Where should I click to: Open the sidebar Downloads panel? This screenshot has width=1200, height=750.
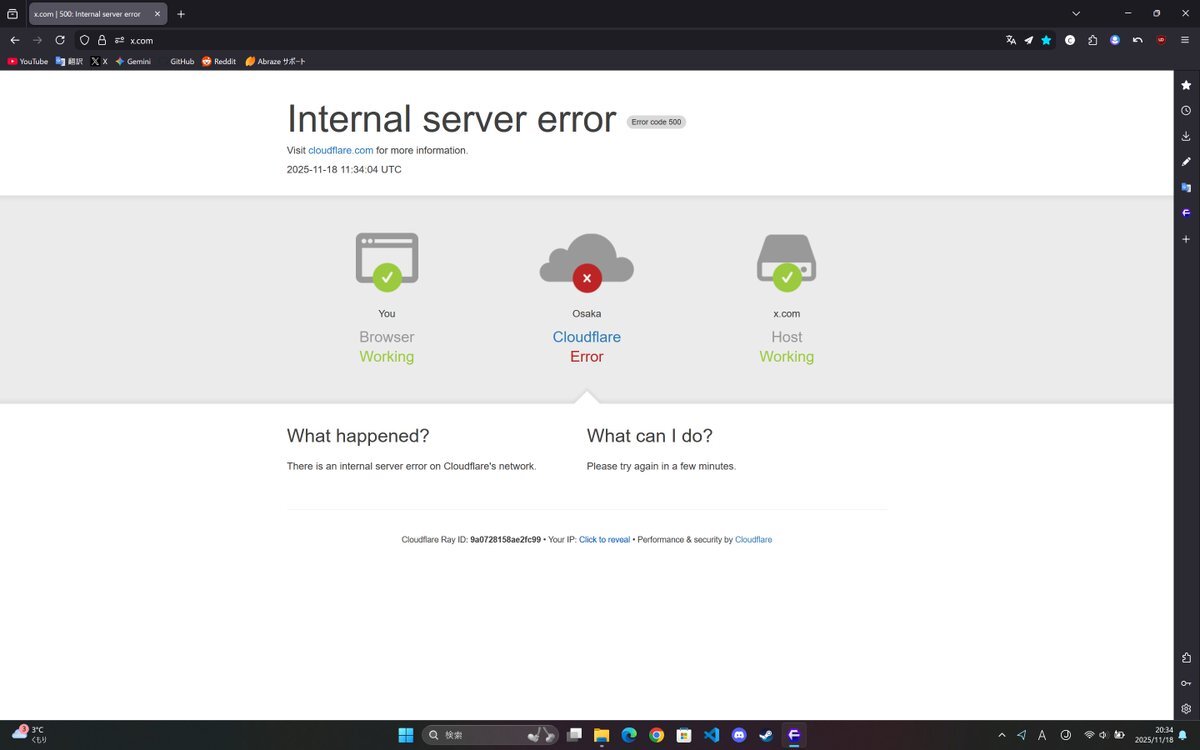click(x=1186, y=136)
